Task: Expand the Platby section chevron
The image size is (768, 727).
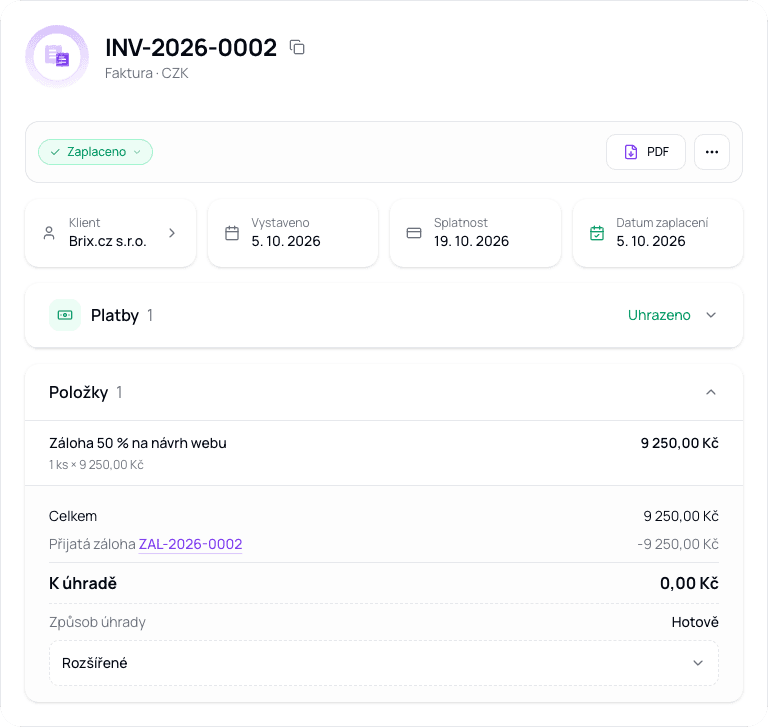Action: click(711, 315)
